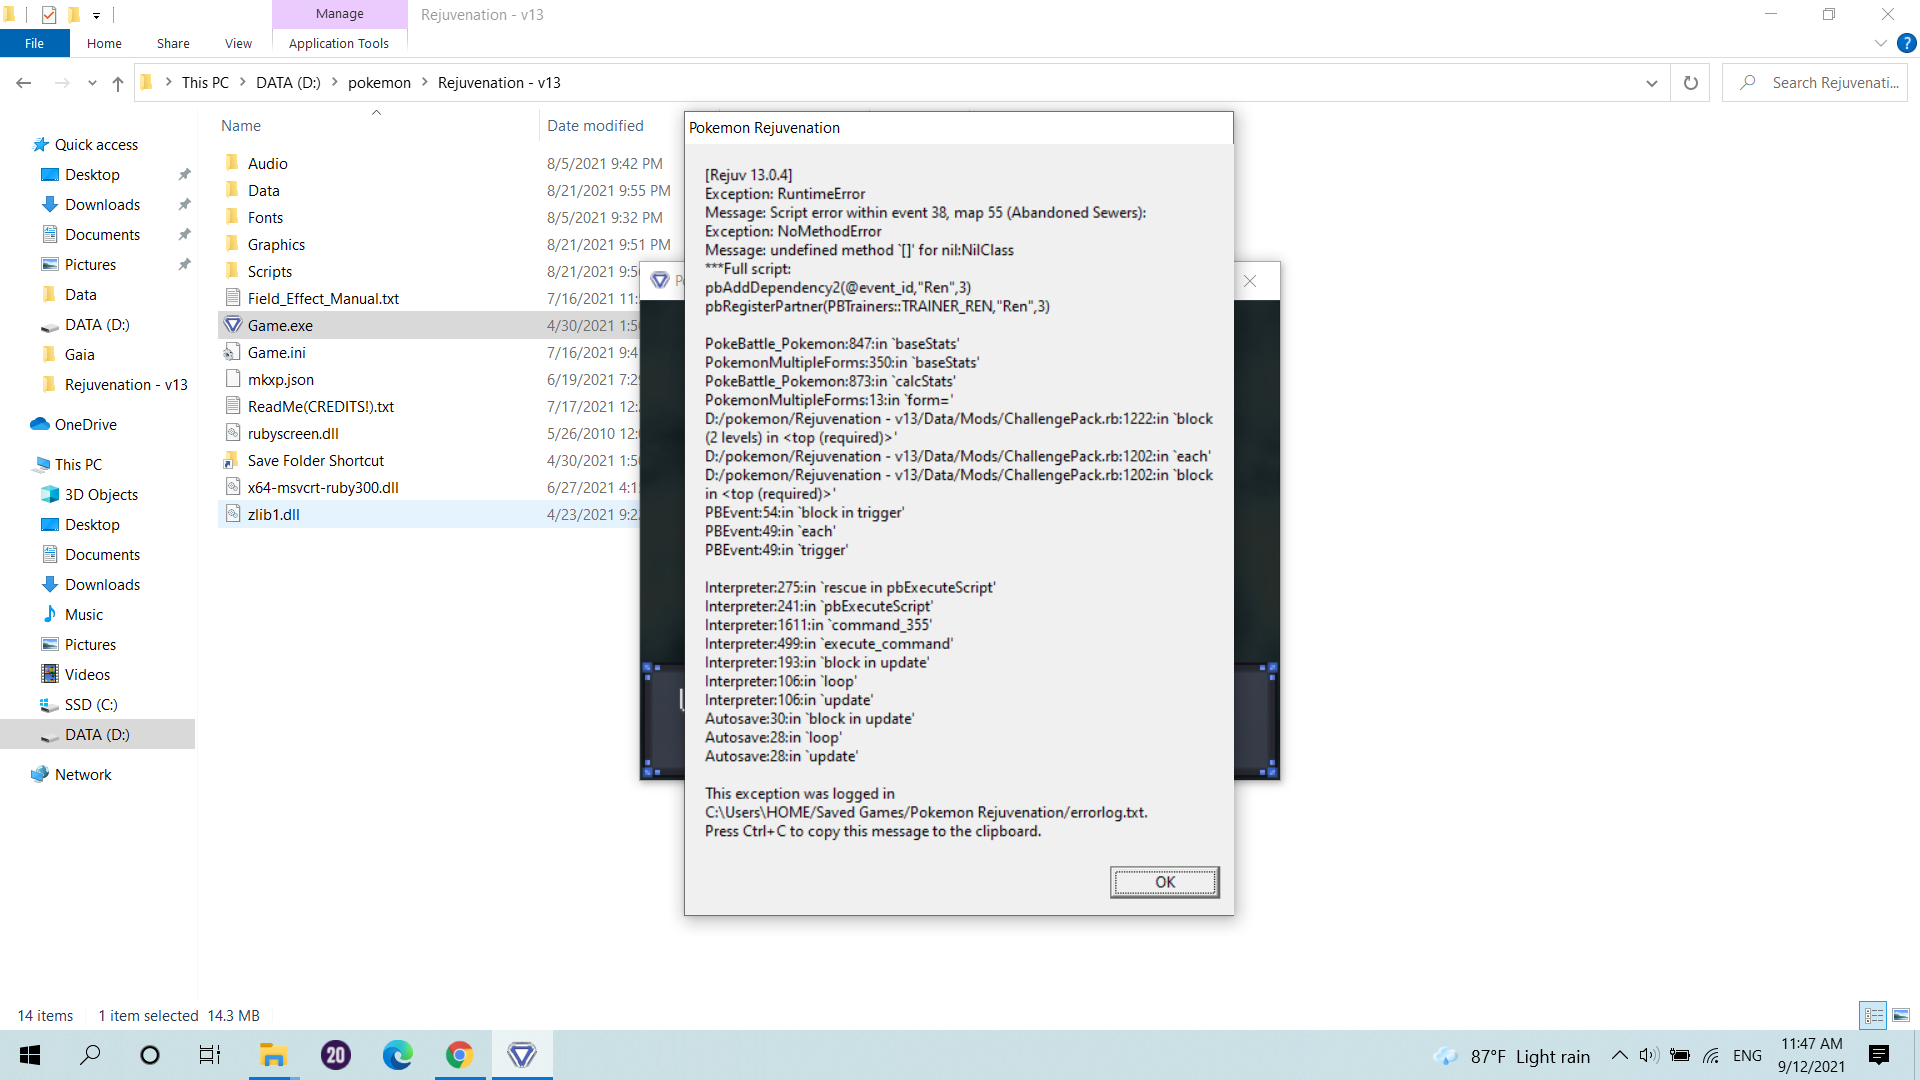Select the Audio folder
The height and width of the screenshot is (1080, 1920).
tap(267, 164)
